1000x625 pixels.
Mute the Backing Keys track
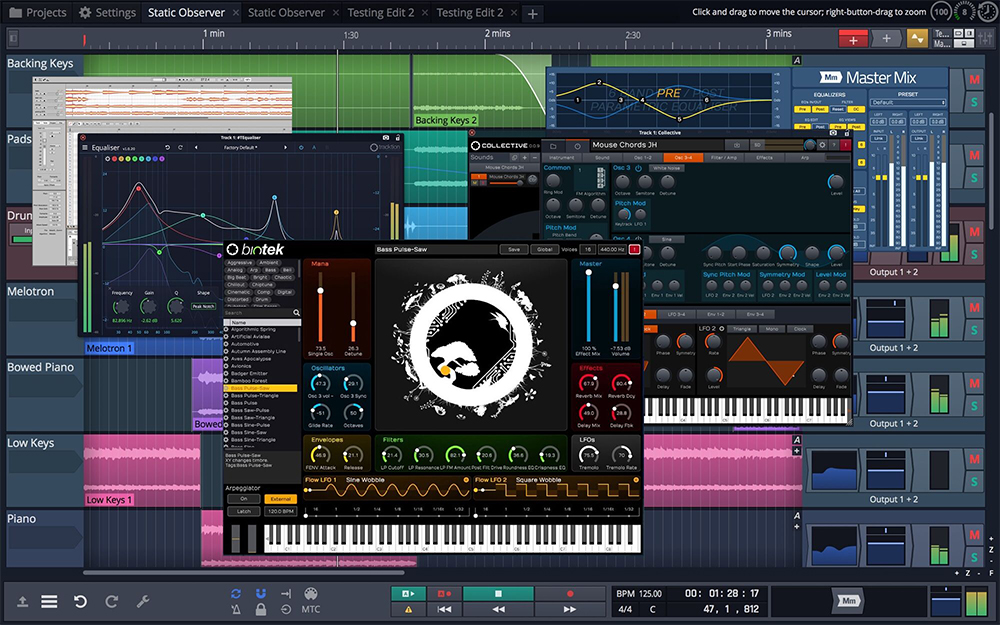pyautogui.click(x=974, y=80)
